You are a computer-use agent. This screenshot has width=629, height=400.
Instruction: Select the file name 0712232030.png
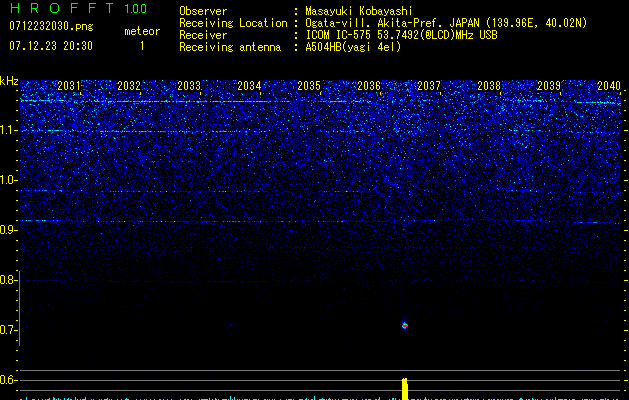(51, 26)
